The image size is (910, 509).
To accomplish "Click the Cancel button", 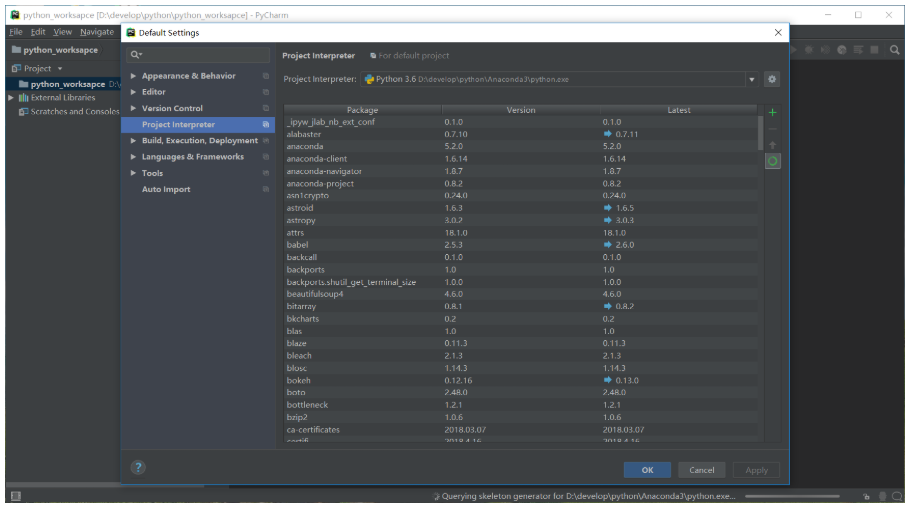I will pos(702,470).
